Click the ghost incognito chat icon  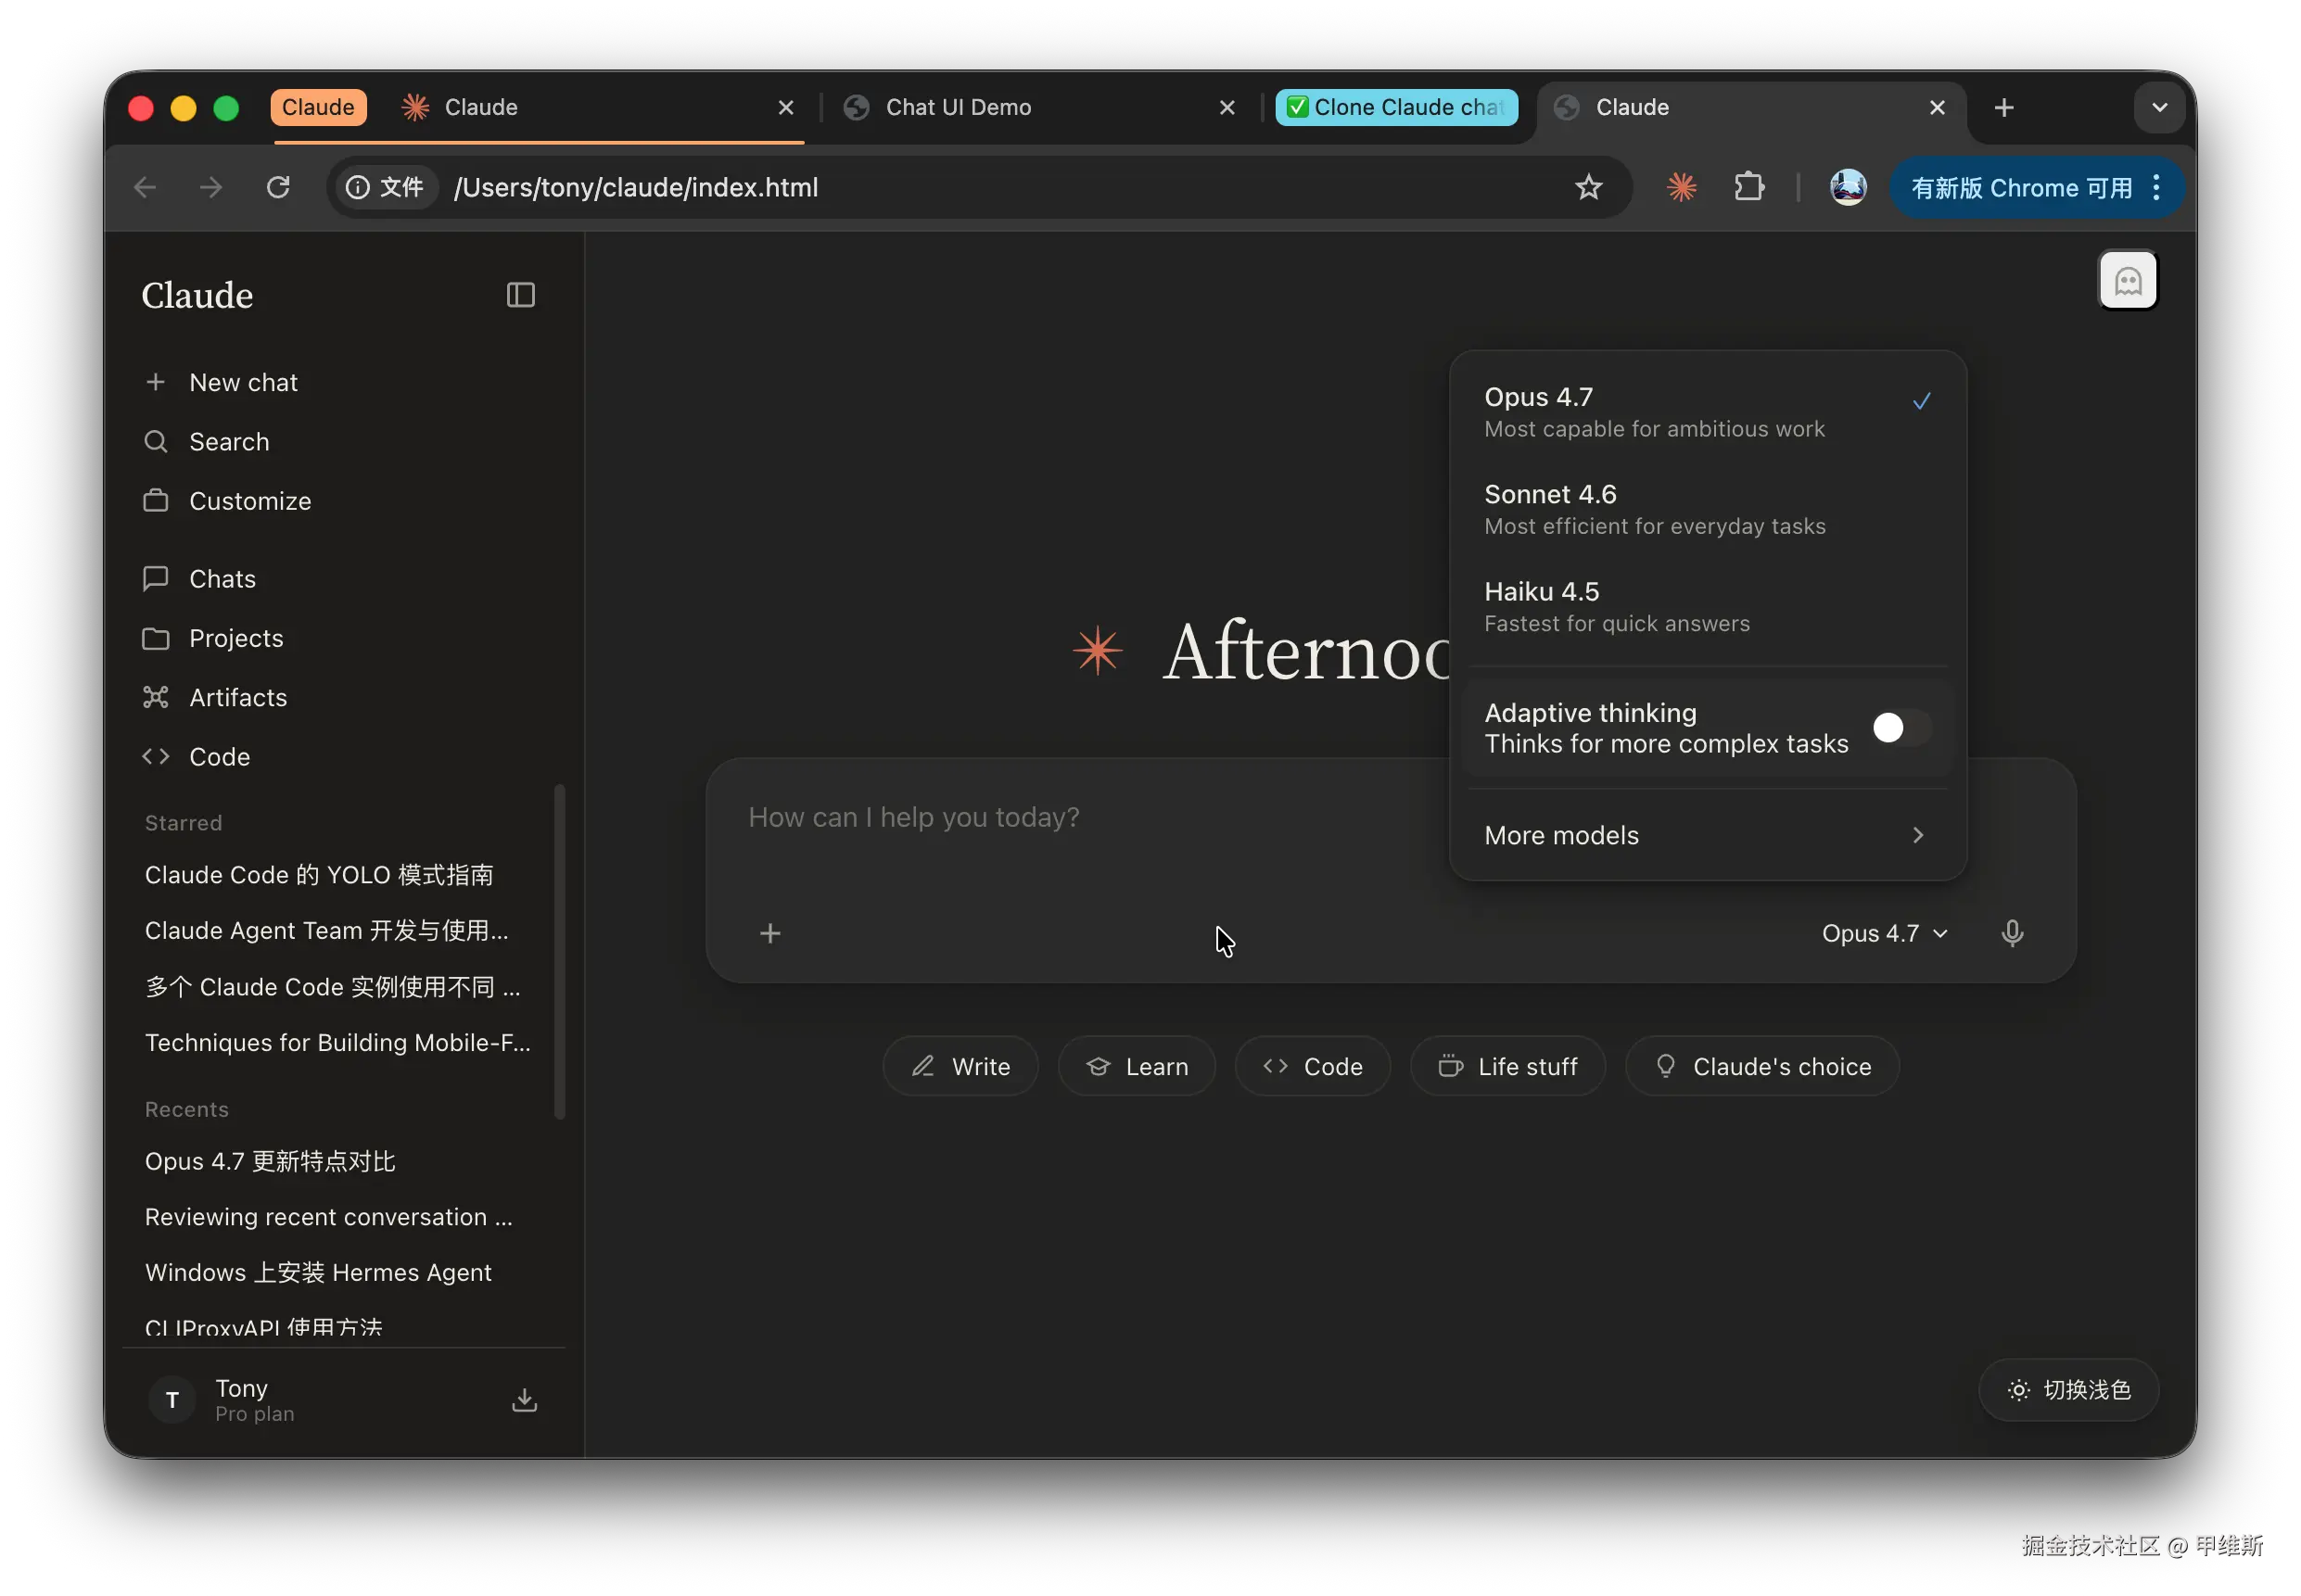coord(2127,281)
